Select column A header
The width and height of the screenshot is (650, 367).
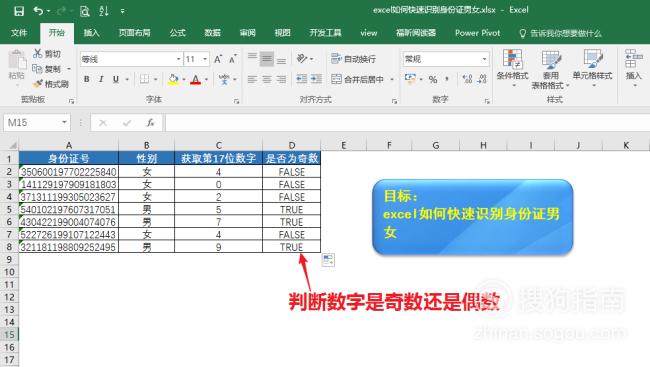coord(69,145)
